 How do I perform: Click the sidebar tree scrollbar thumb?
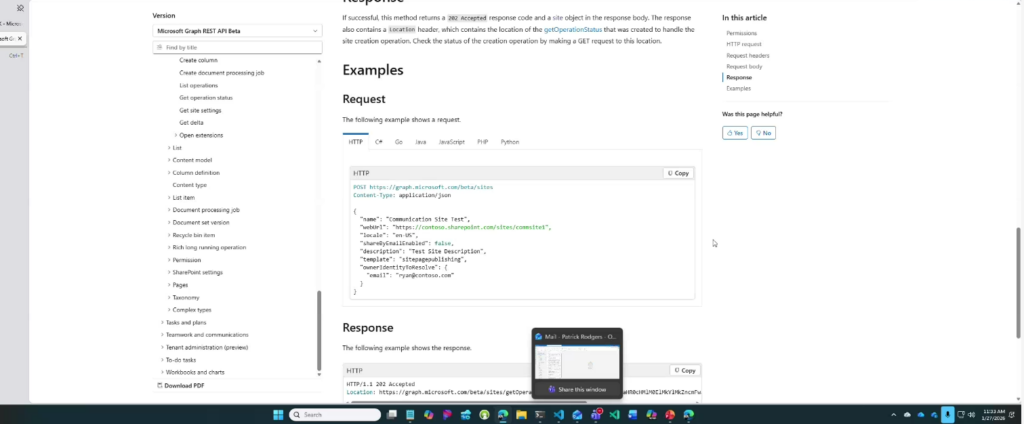[319, 330]
